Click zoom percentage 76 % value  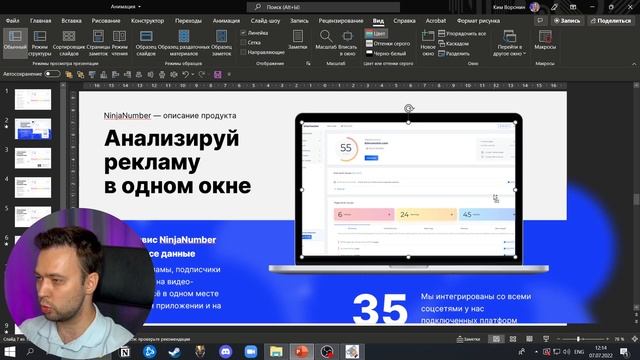tap(620, 339)
